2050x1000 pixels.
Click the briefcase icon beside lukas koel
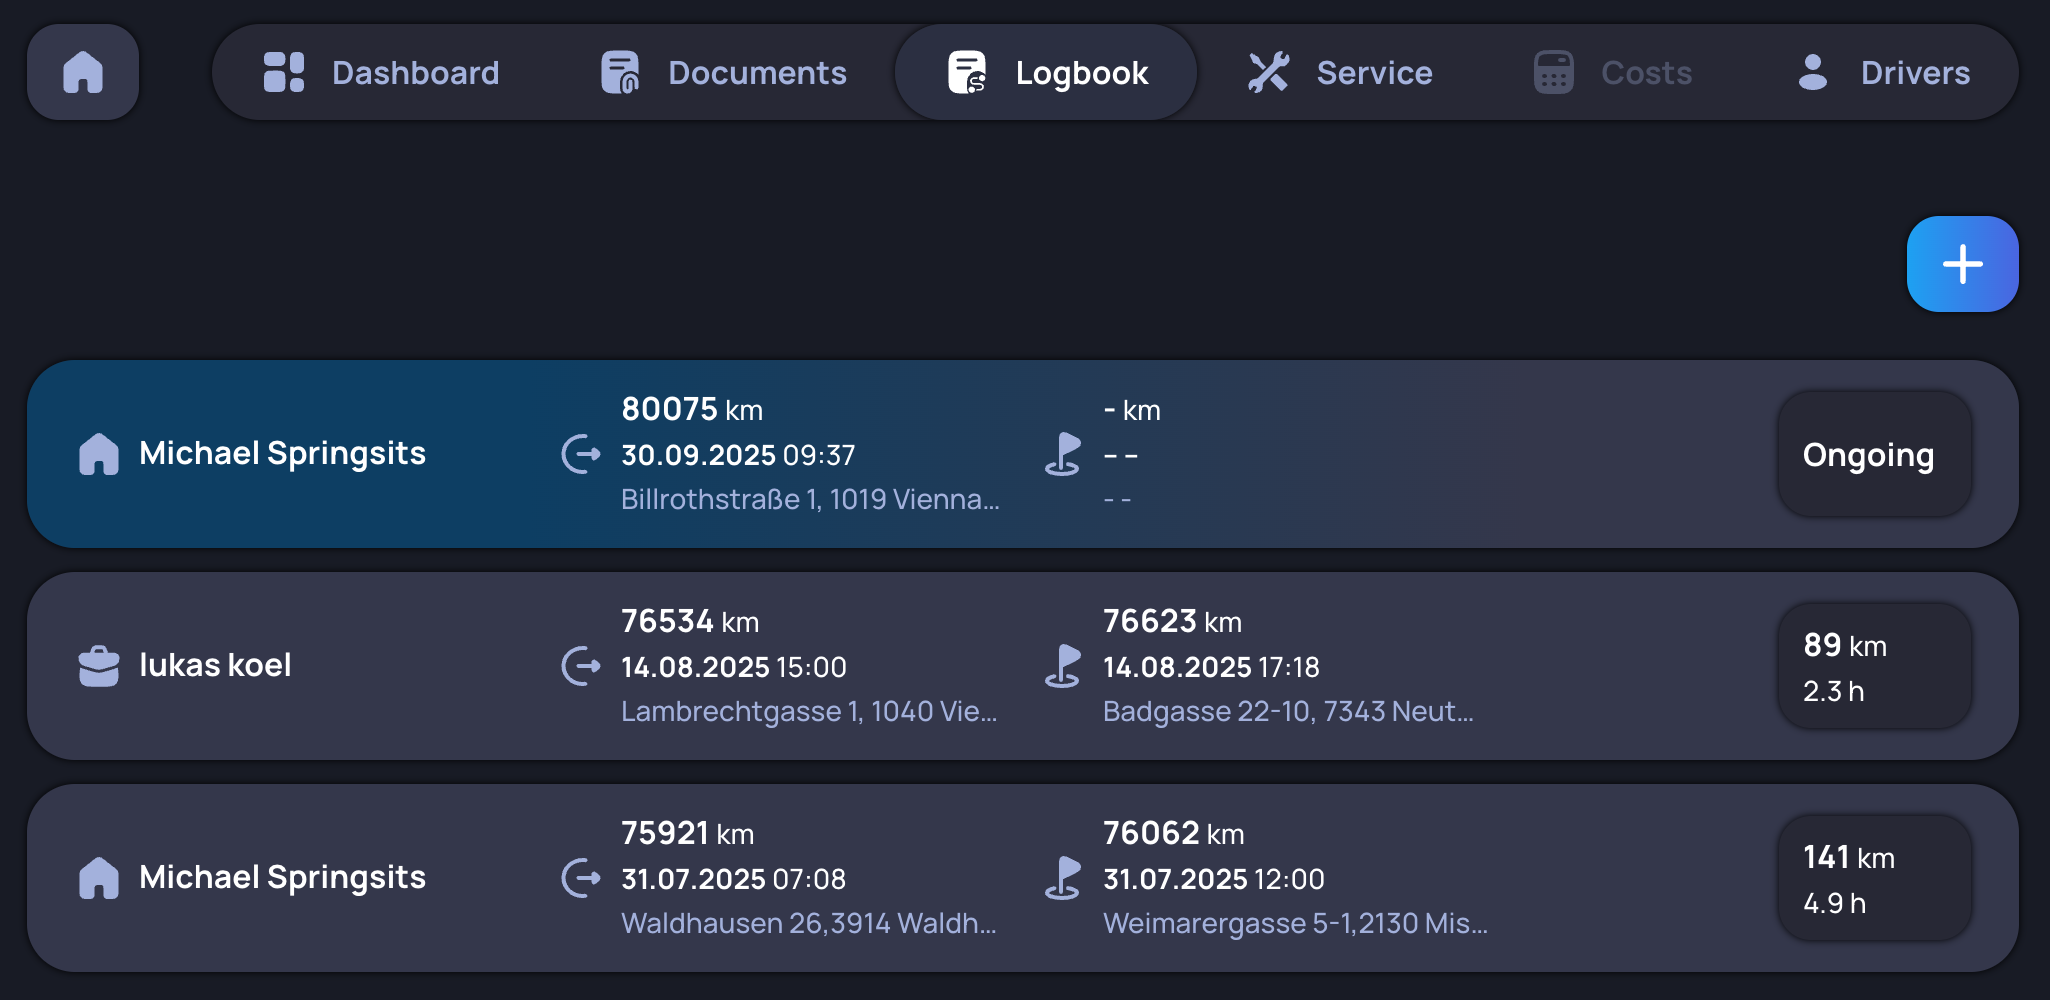(x=99, y=665)
